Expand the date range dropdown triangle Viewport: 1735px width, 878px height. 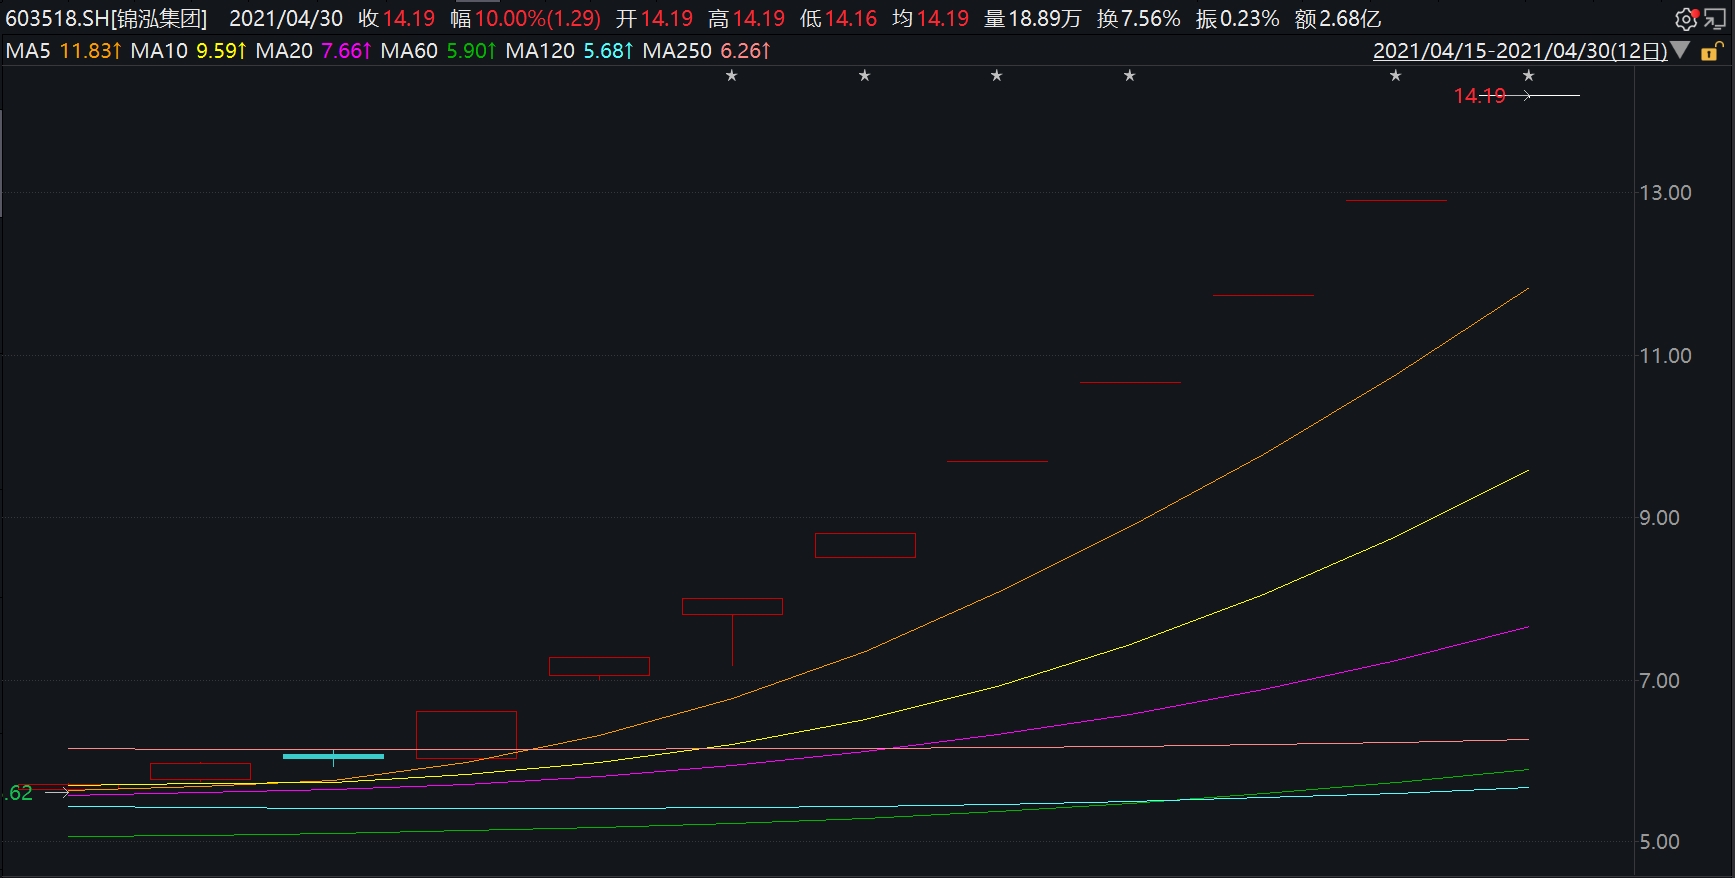(x=1680, y=50)
